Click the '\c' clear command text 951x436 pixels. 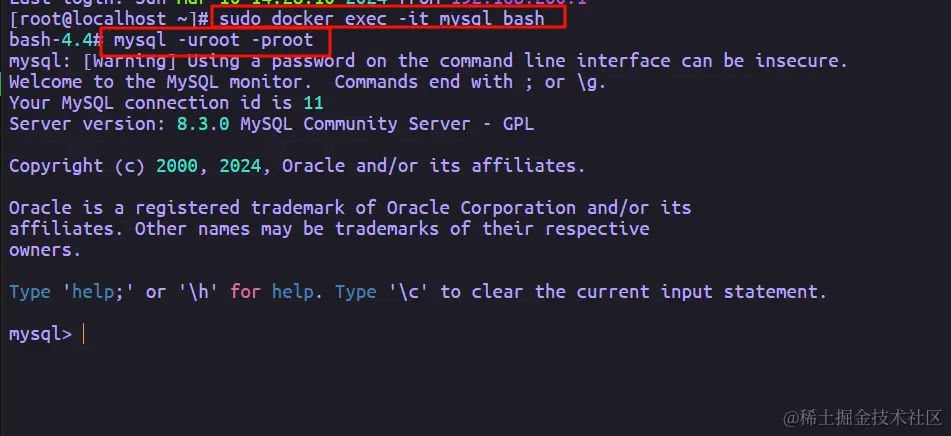coord(407,292)
